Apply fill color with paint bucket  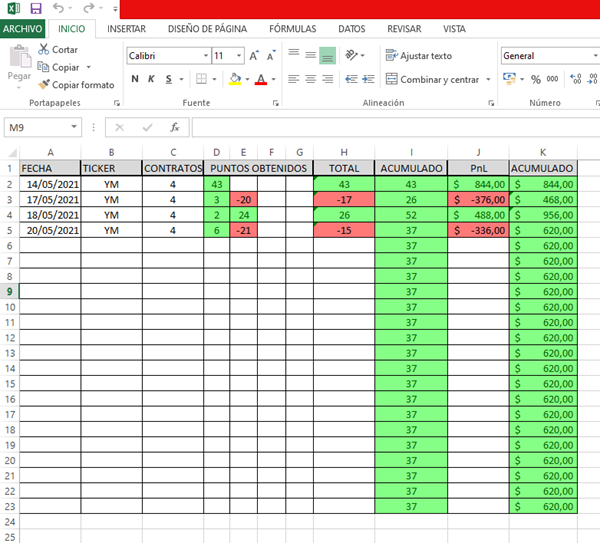235,79
